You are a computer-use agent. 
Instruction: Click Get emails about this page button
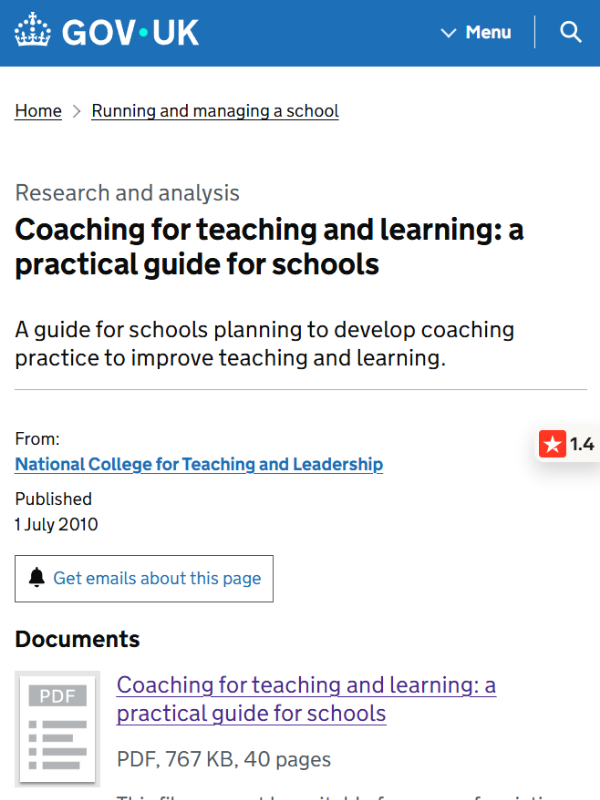point(144,579)
